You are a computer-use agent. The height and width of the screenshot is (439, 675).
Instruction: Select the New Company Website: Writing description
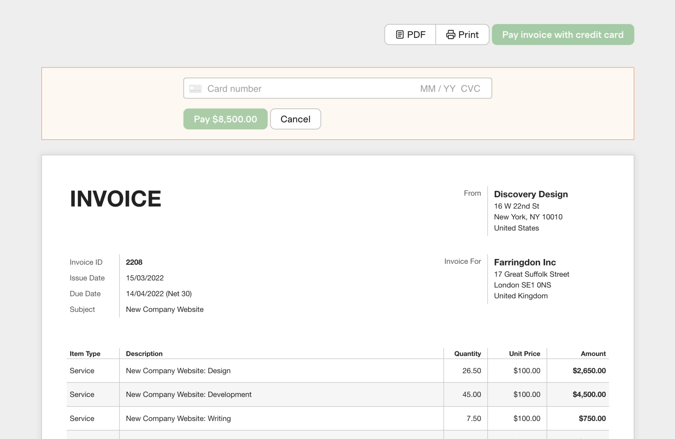pyautogui.click(x=178, y=419)
